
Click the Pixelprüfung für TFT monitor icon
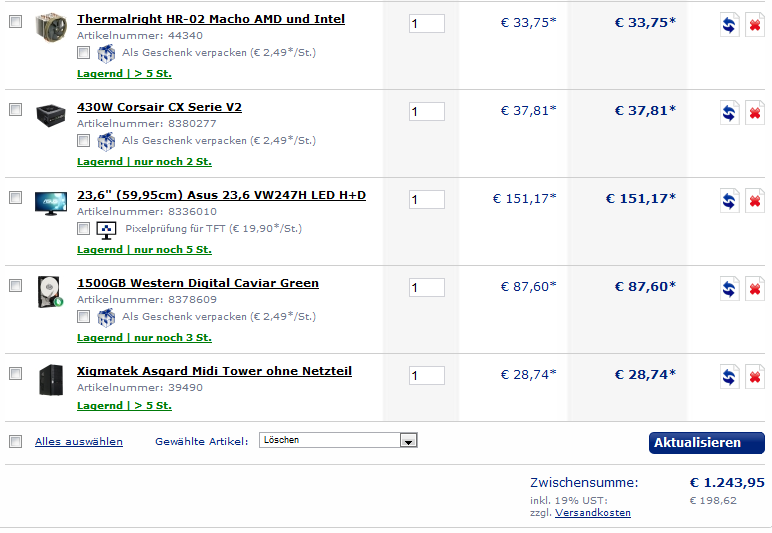(x=106, y=230)
